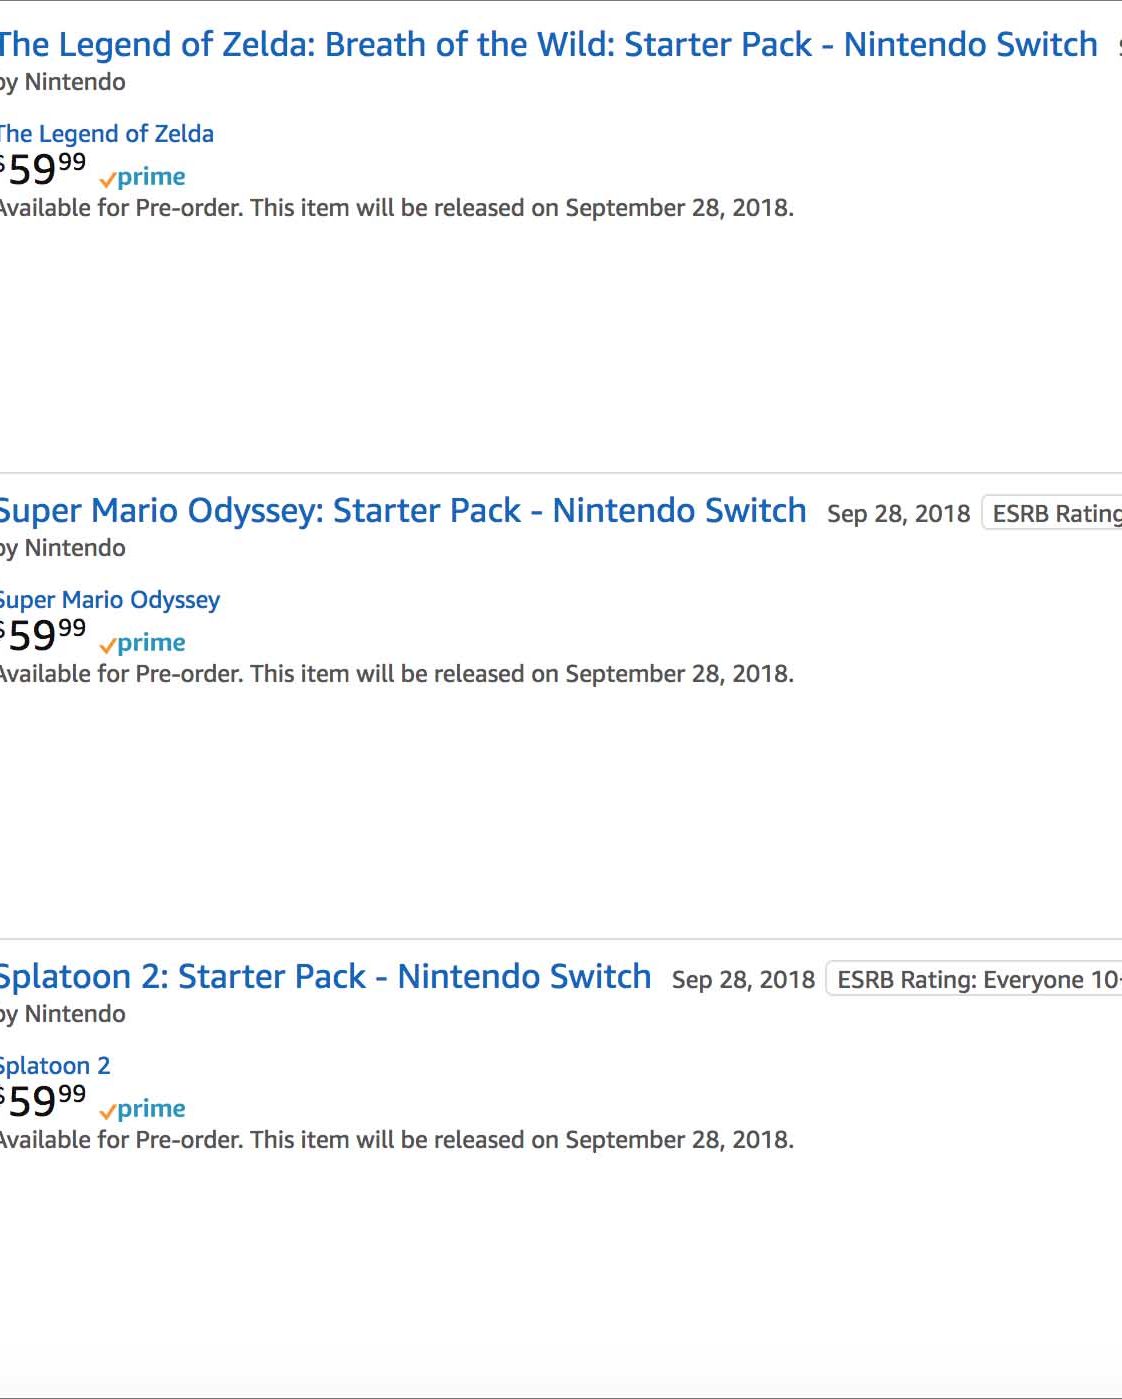Select the $59.99 price under Splatoon 2
Image resolution: width=1122 pixels, height=1399 pixels.
click(x=43, y=1101)
